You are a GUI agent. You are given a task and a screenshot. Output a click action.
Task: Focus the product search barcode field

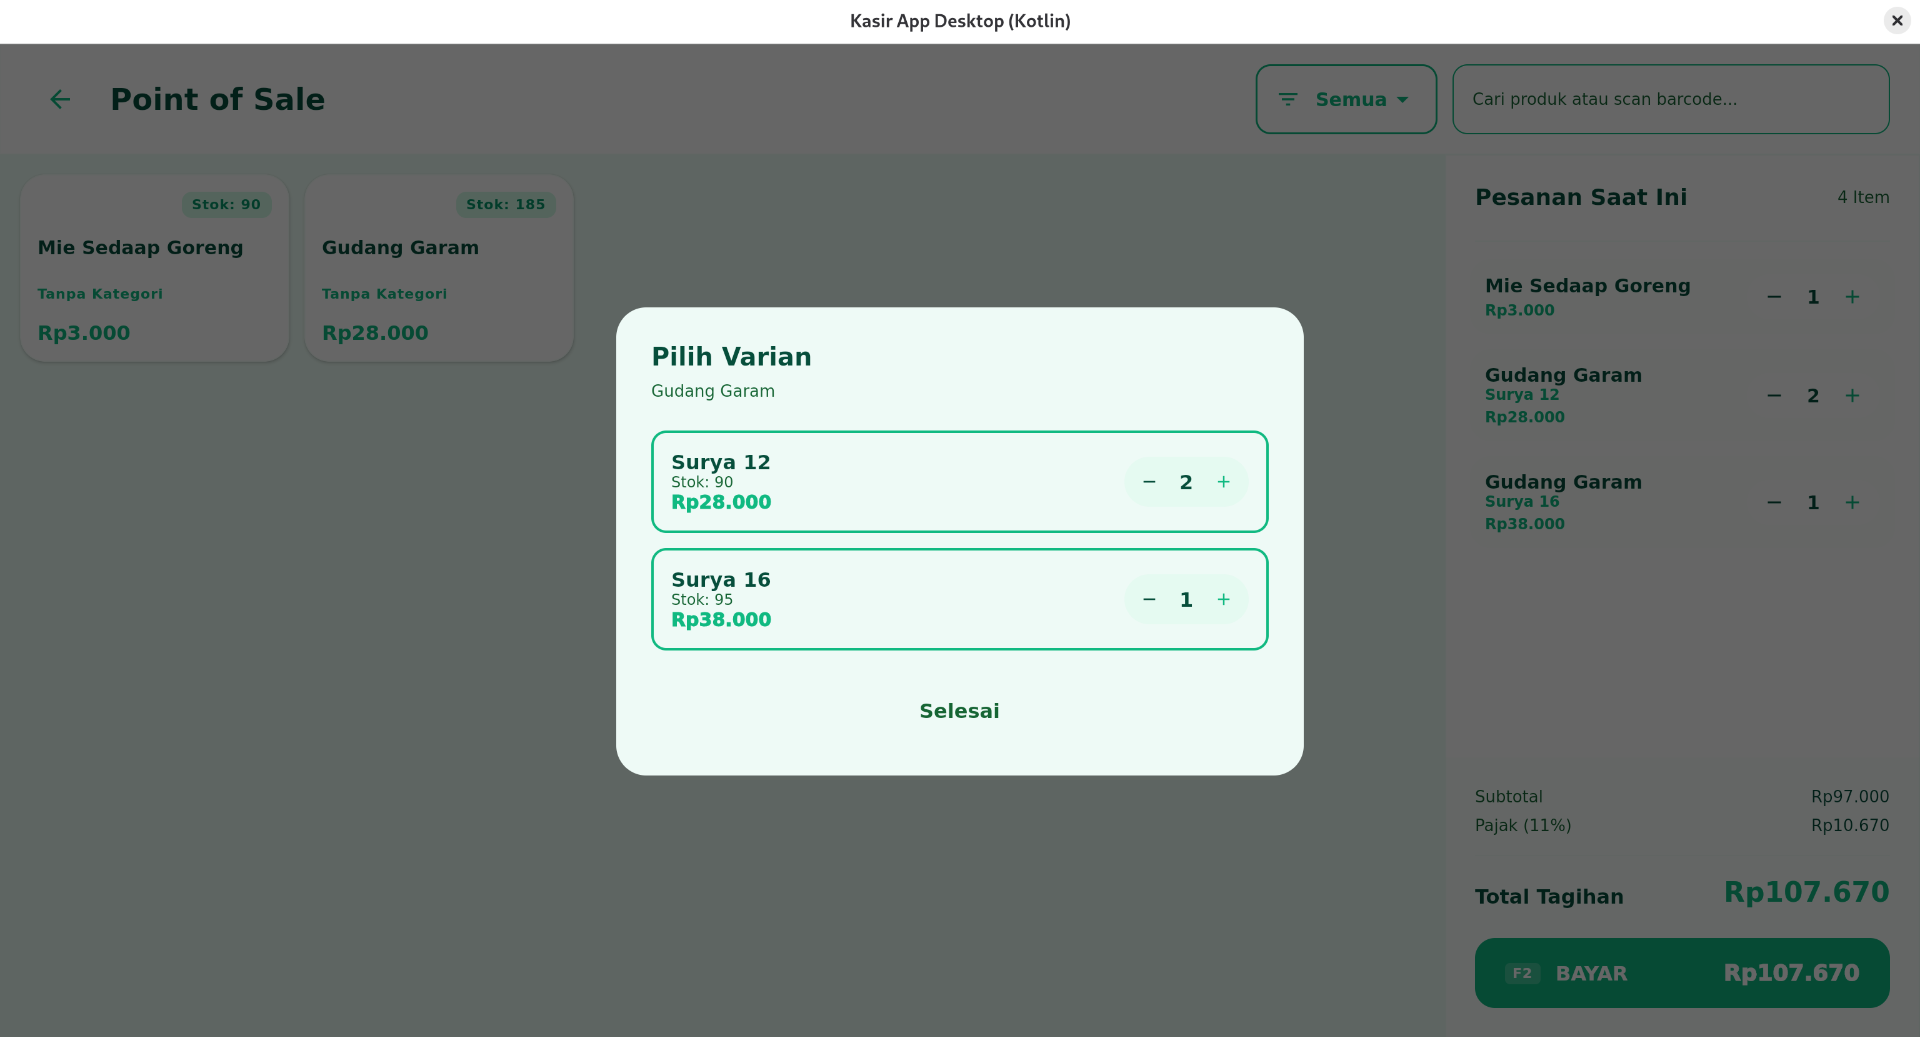point(1670,99)
